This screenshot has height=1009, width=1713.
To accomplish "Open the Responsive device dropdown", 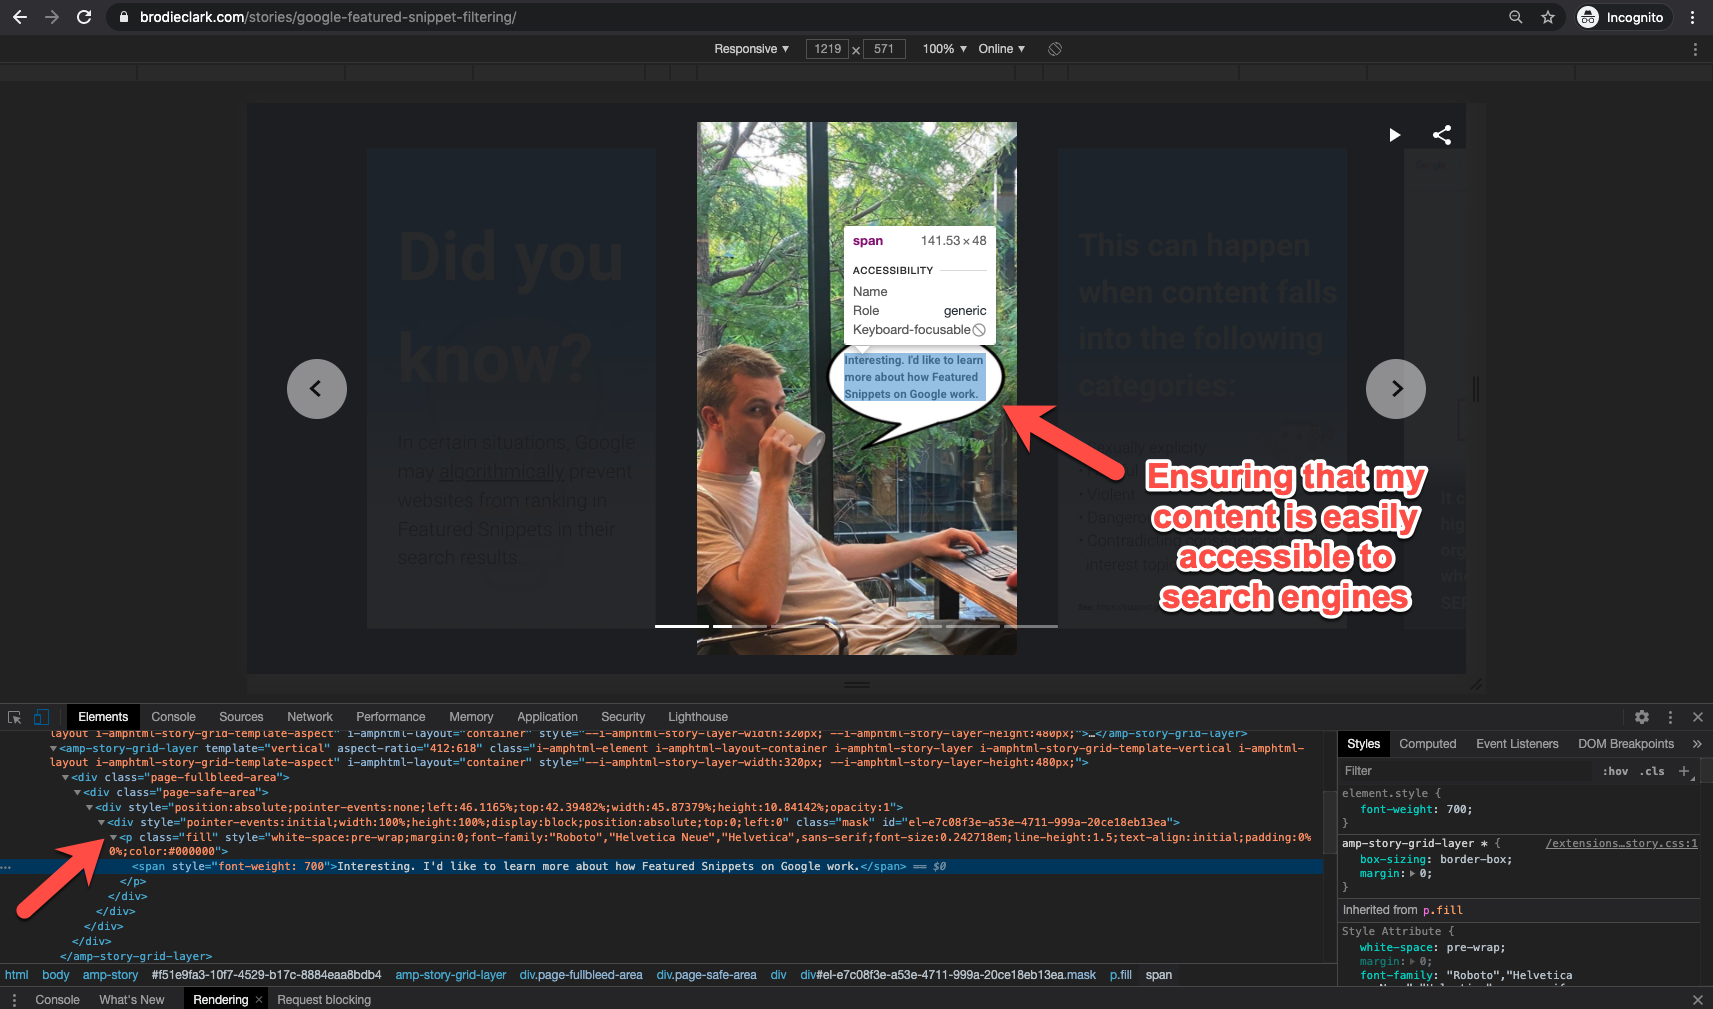I will pos(750,48).
